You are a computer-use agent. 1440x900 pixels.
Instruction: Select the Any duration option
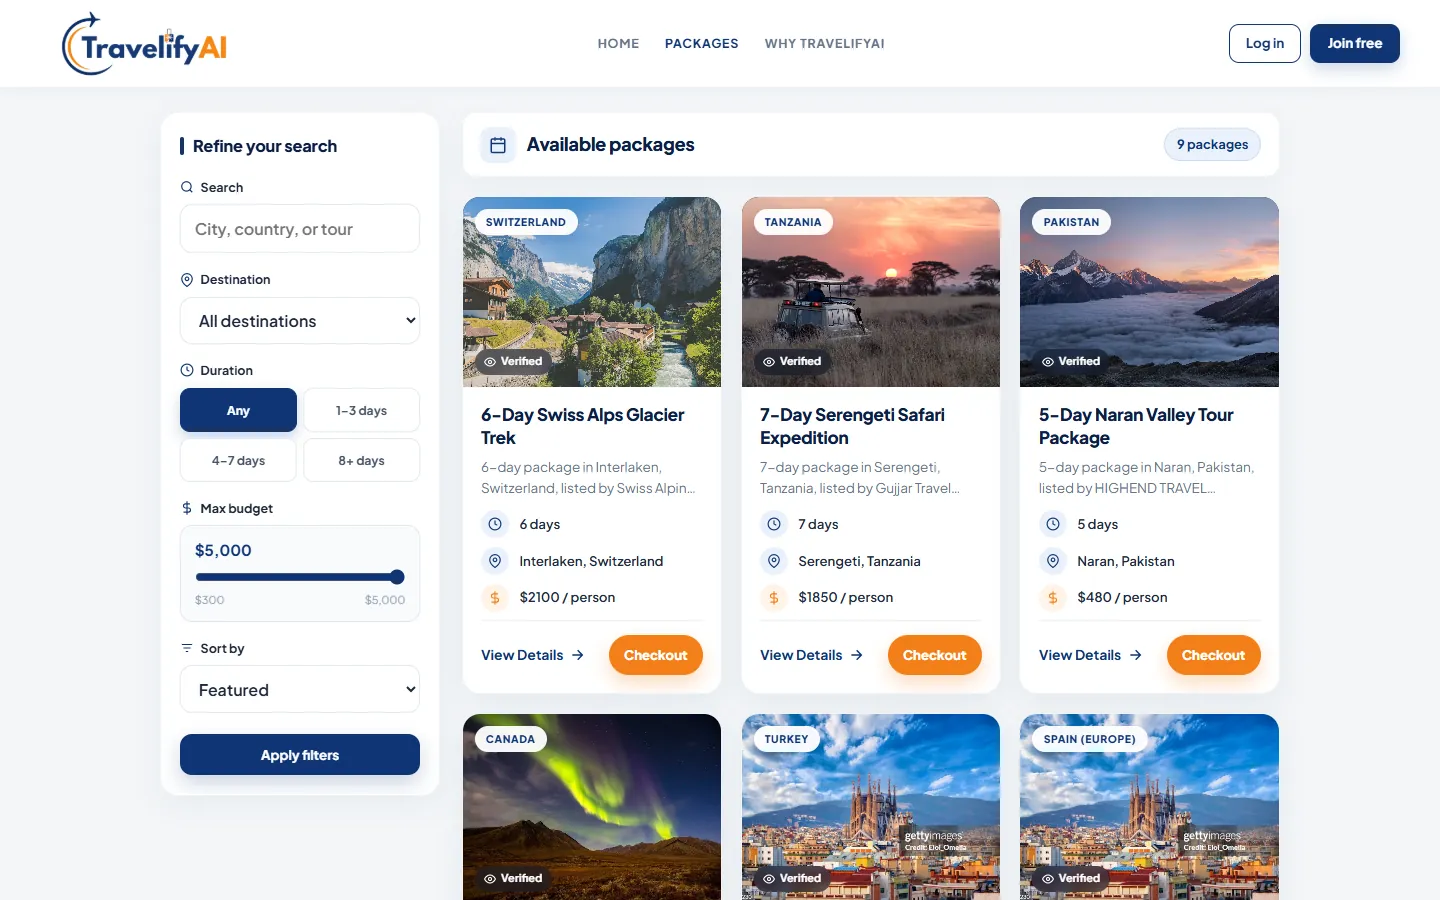click(238, 410)
